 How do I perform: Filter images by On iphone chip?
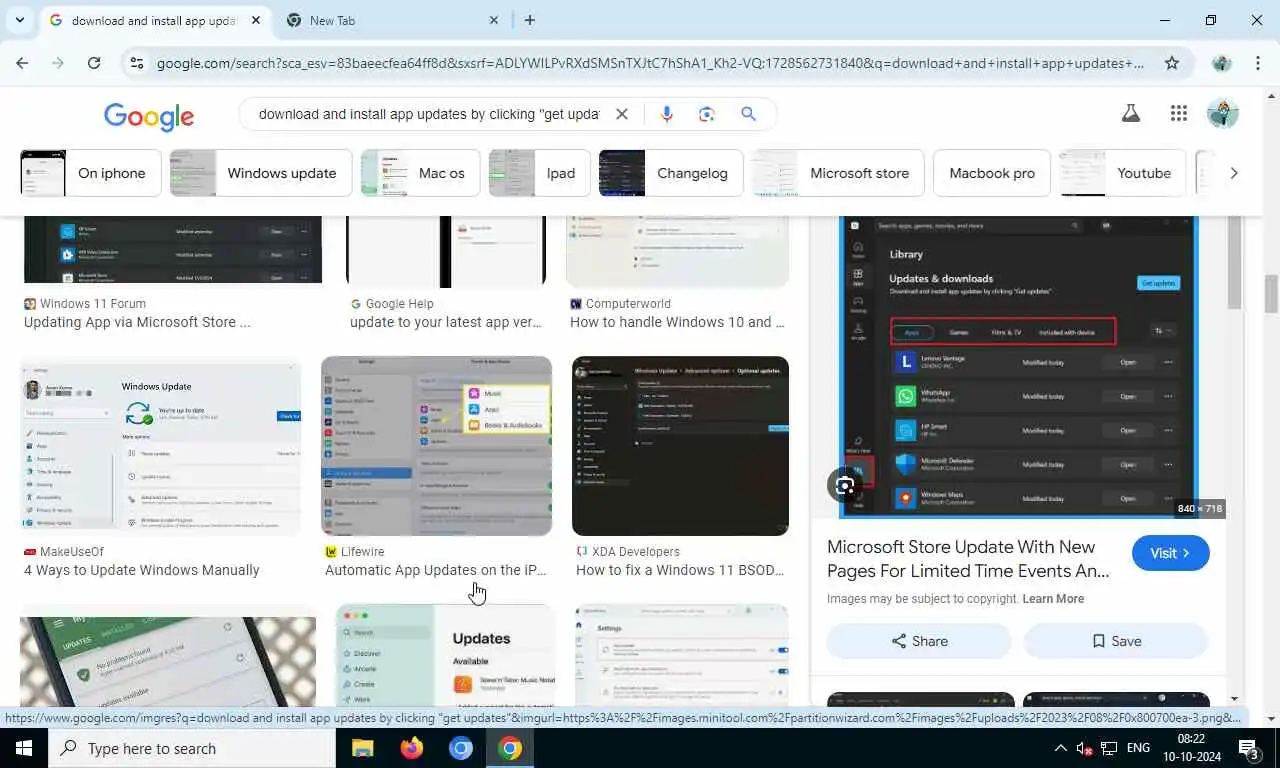click(x=90, y=173)
